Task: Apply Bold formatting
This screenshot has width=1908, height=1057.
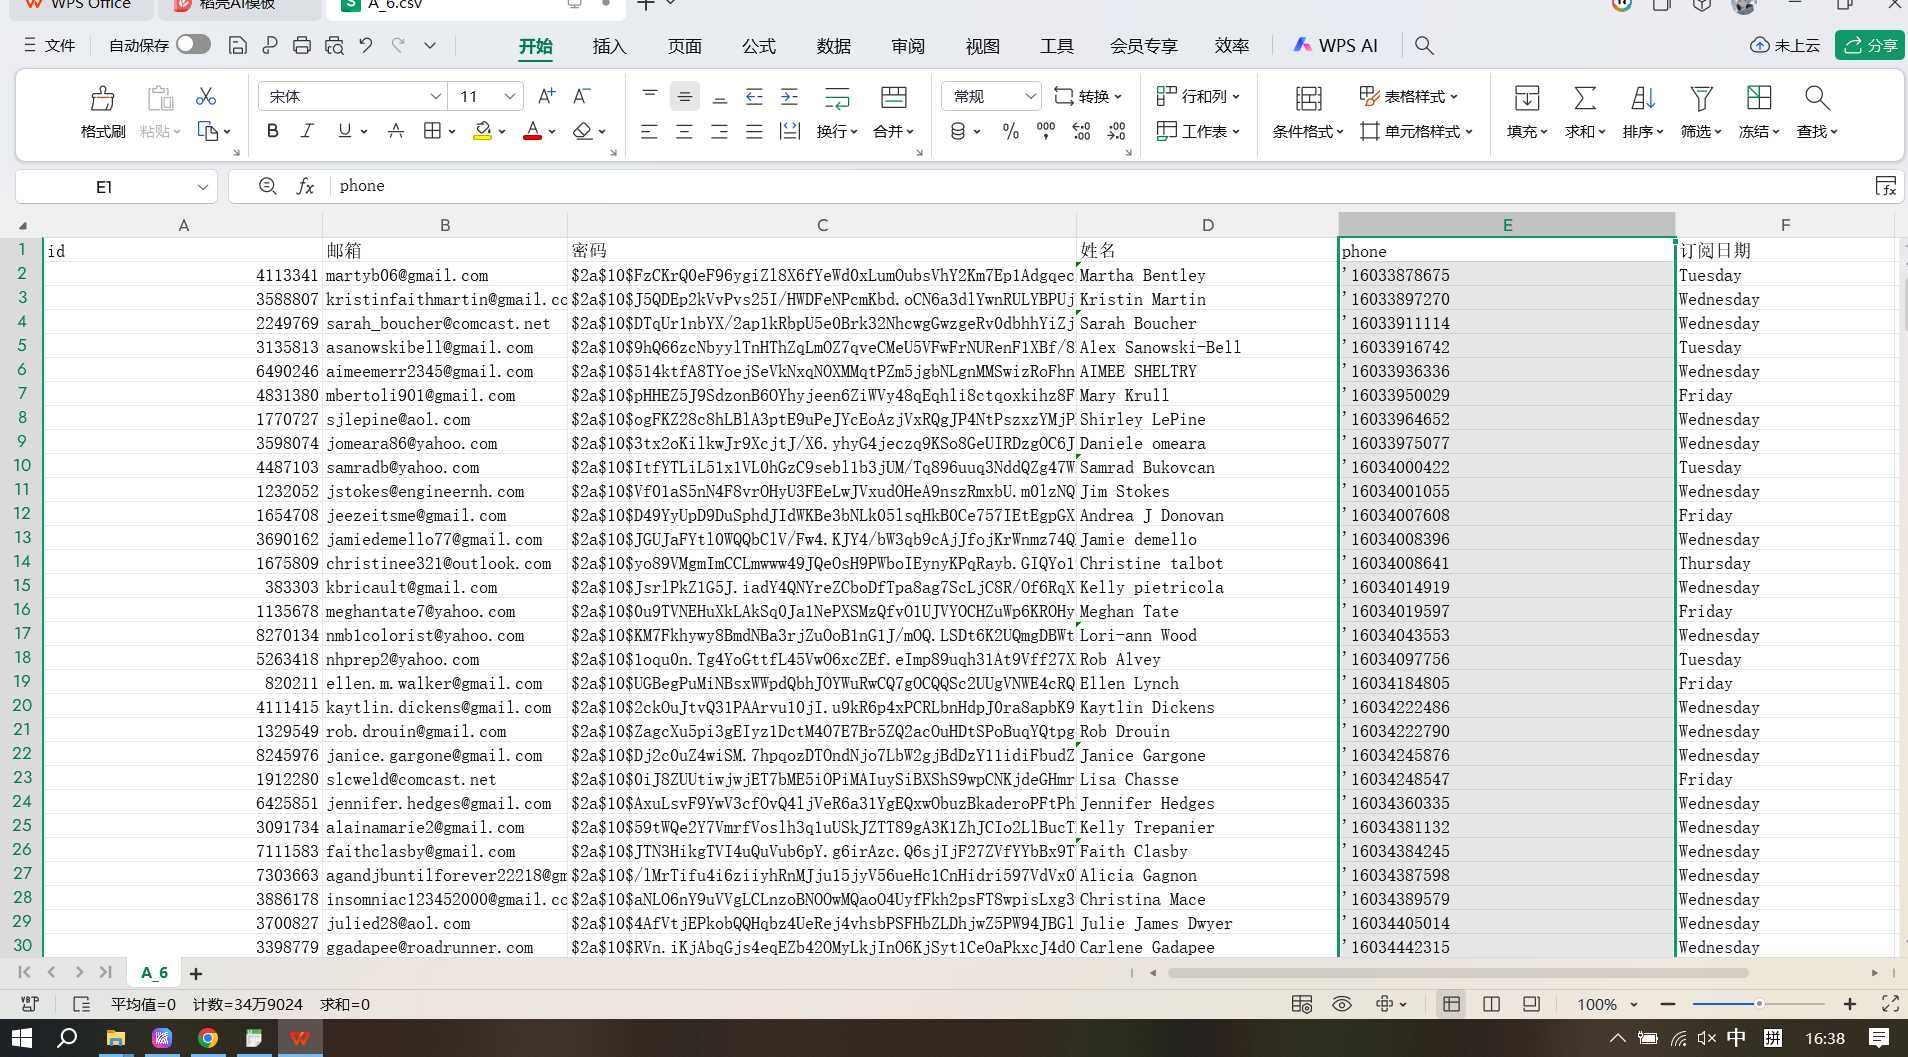Action: tap(272, 131)
